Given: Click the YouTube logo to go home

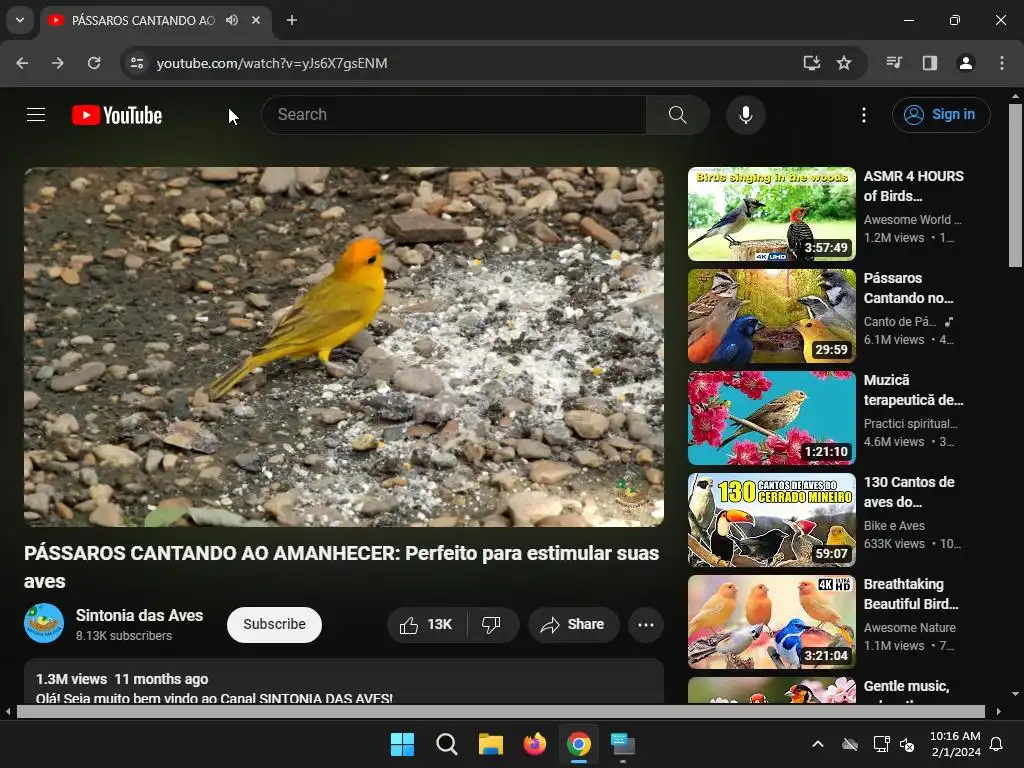Looking at the screenshot, I should 117,115.
